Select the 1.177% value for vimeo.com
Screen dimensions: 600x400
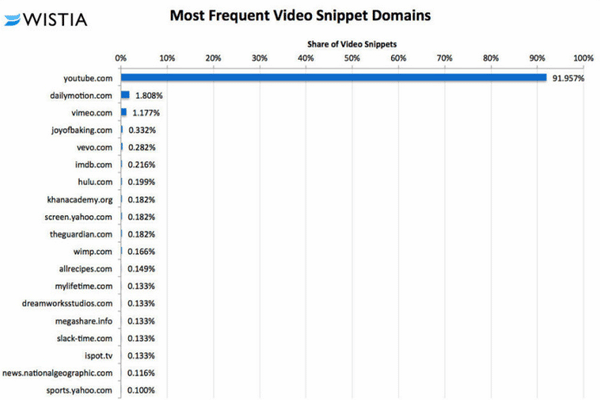pos(146,113)
